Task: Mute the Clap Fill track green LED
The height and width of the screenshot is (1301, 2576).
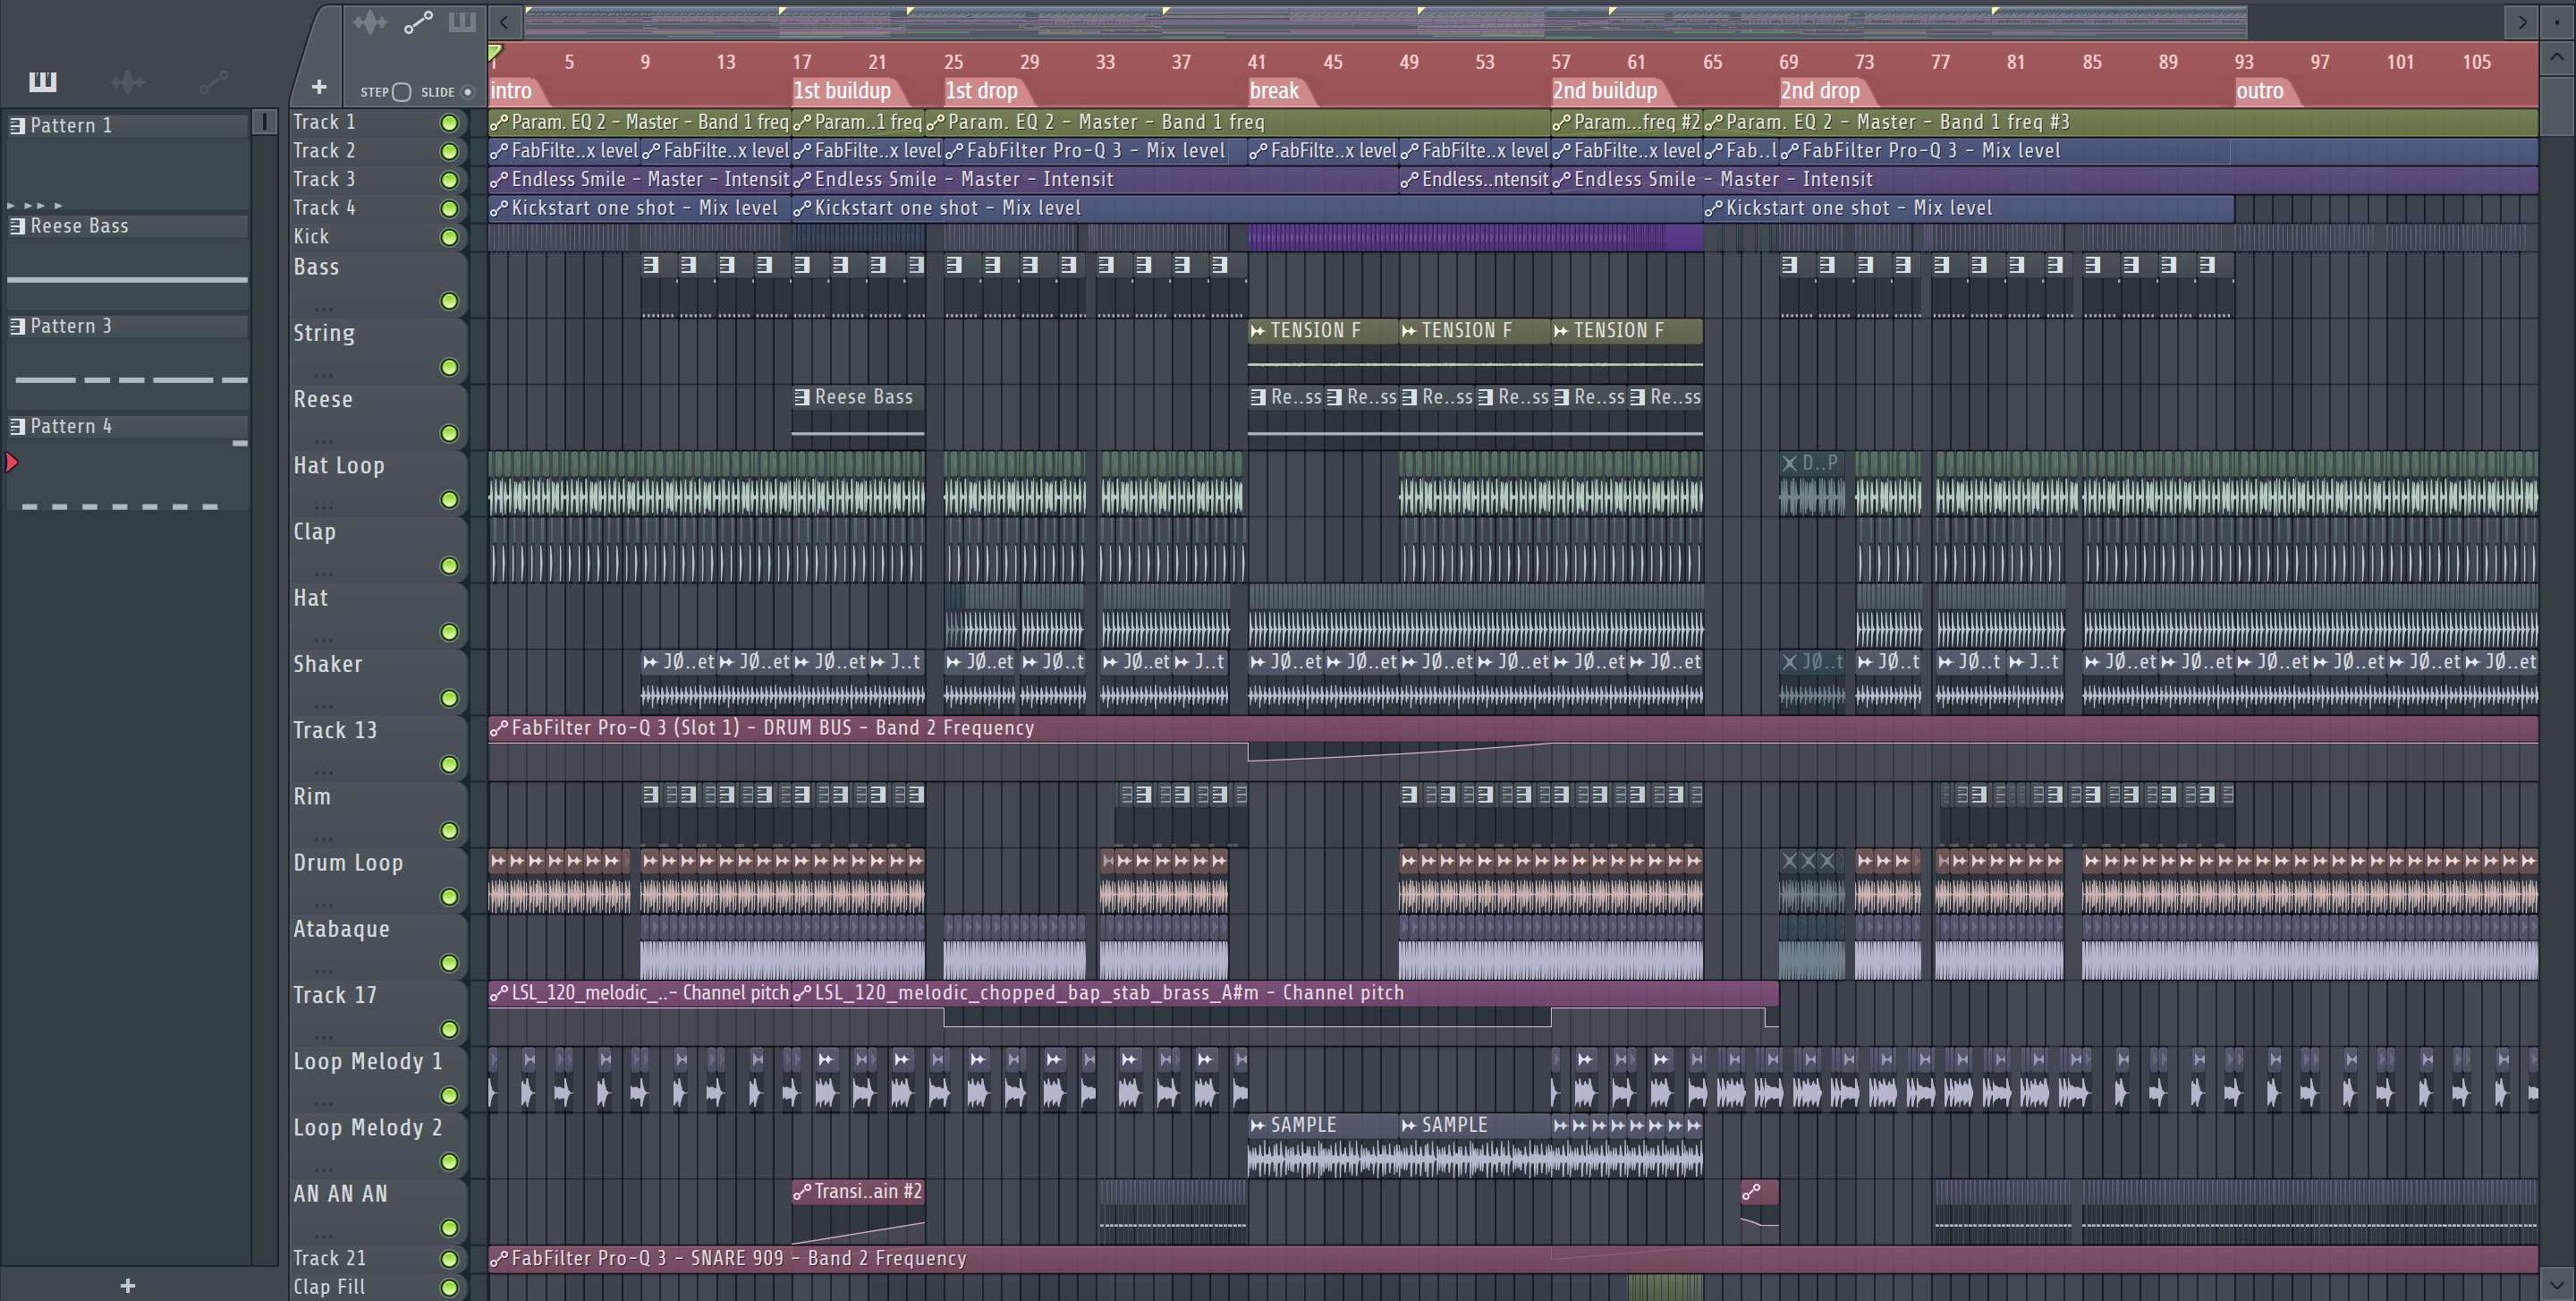Action: (450, 1288)
